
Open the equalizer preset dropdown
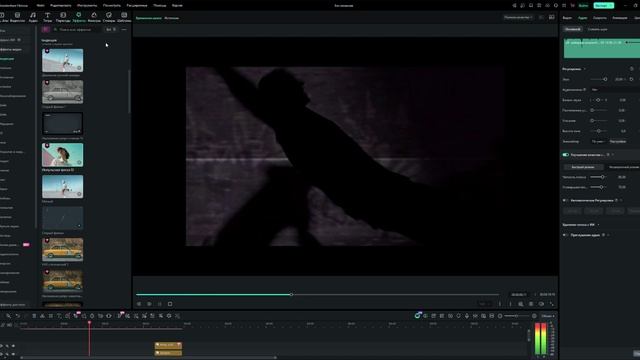[598, 142]
